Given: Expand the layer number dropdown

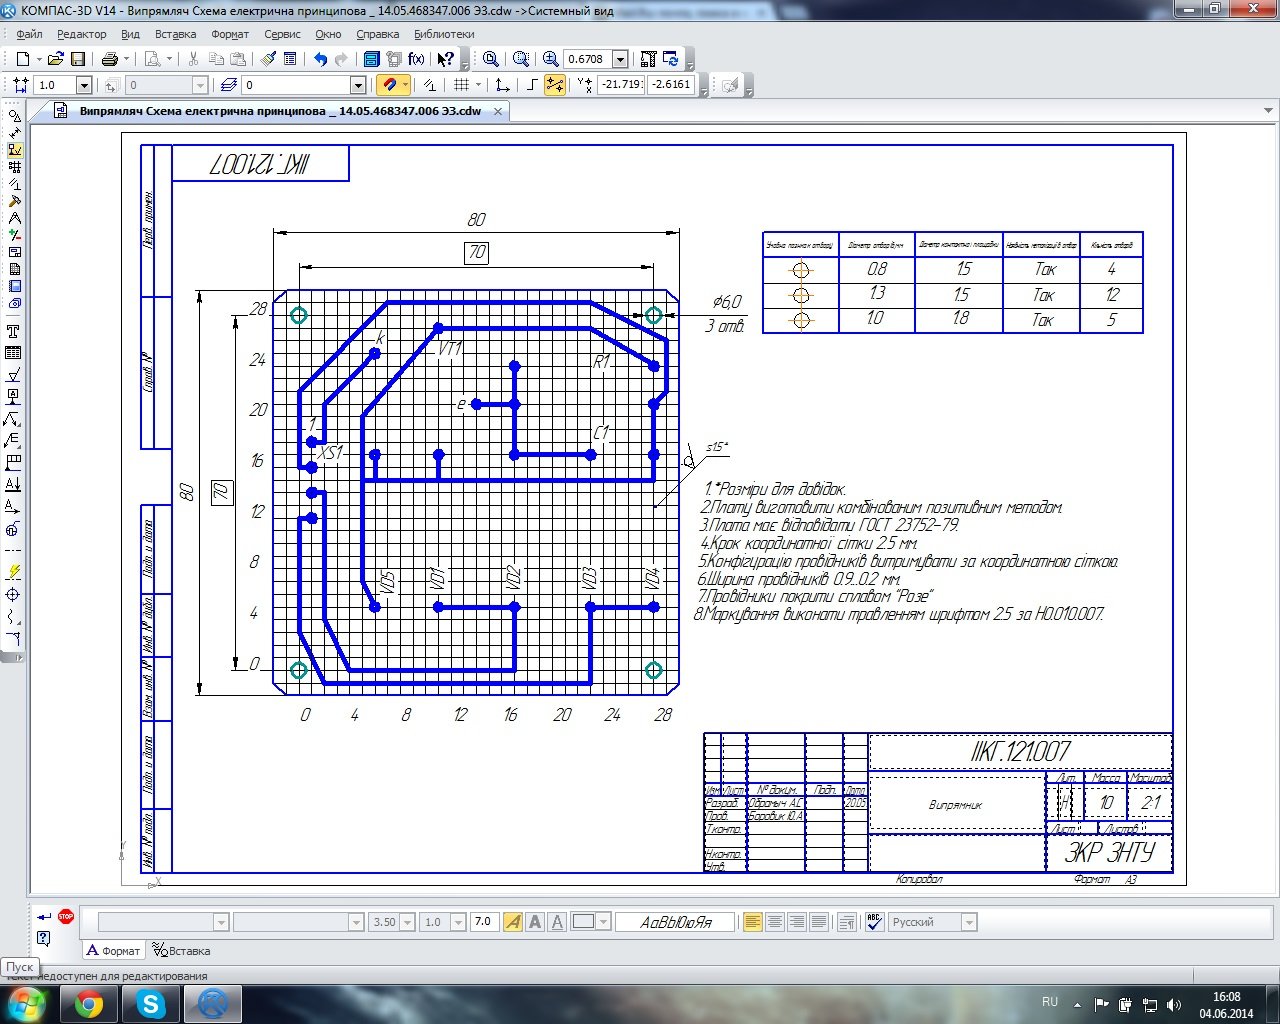Looking at the screenshot, I should pyautogui.click(x=357, y=85).
